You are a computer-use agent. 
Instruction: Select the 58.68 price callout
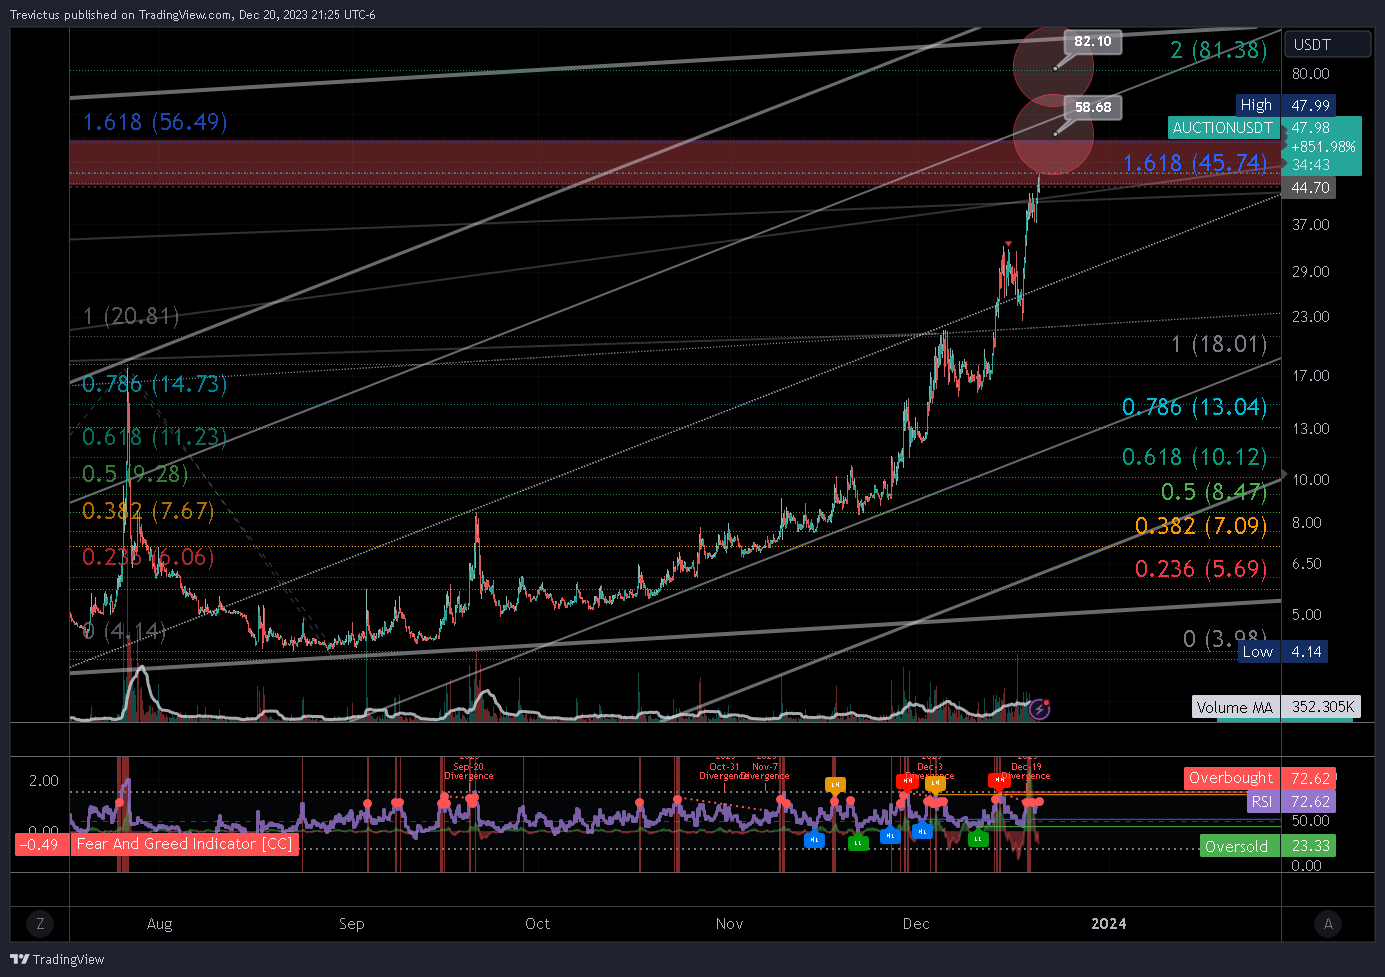[x=1092, y=107]
